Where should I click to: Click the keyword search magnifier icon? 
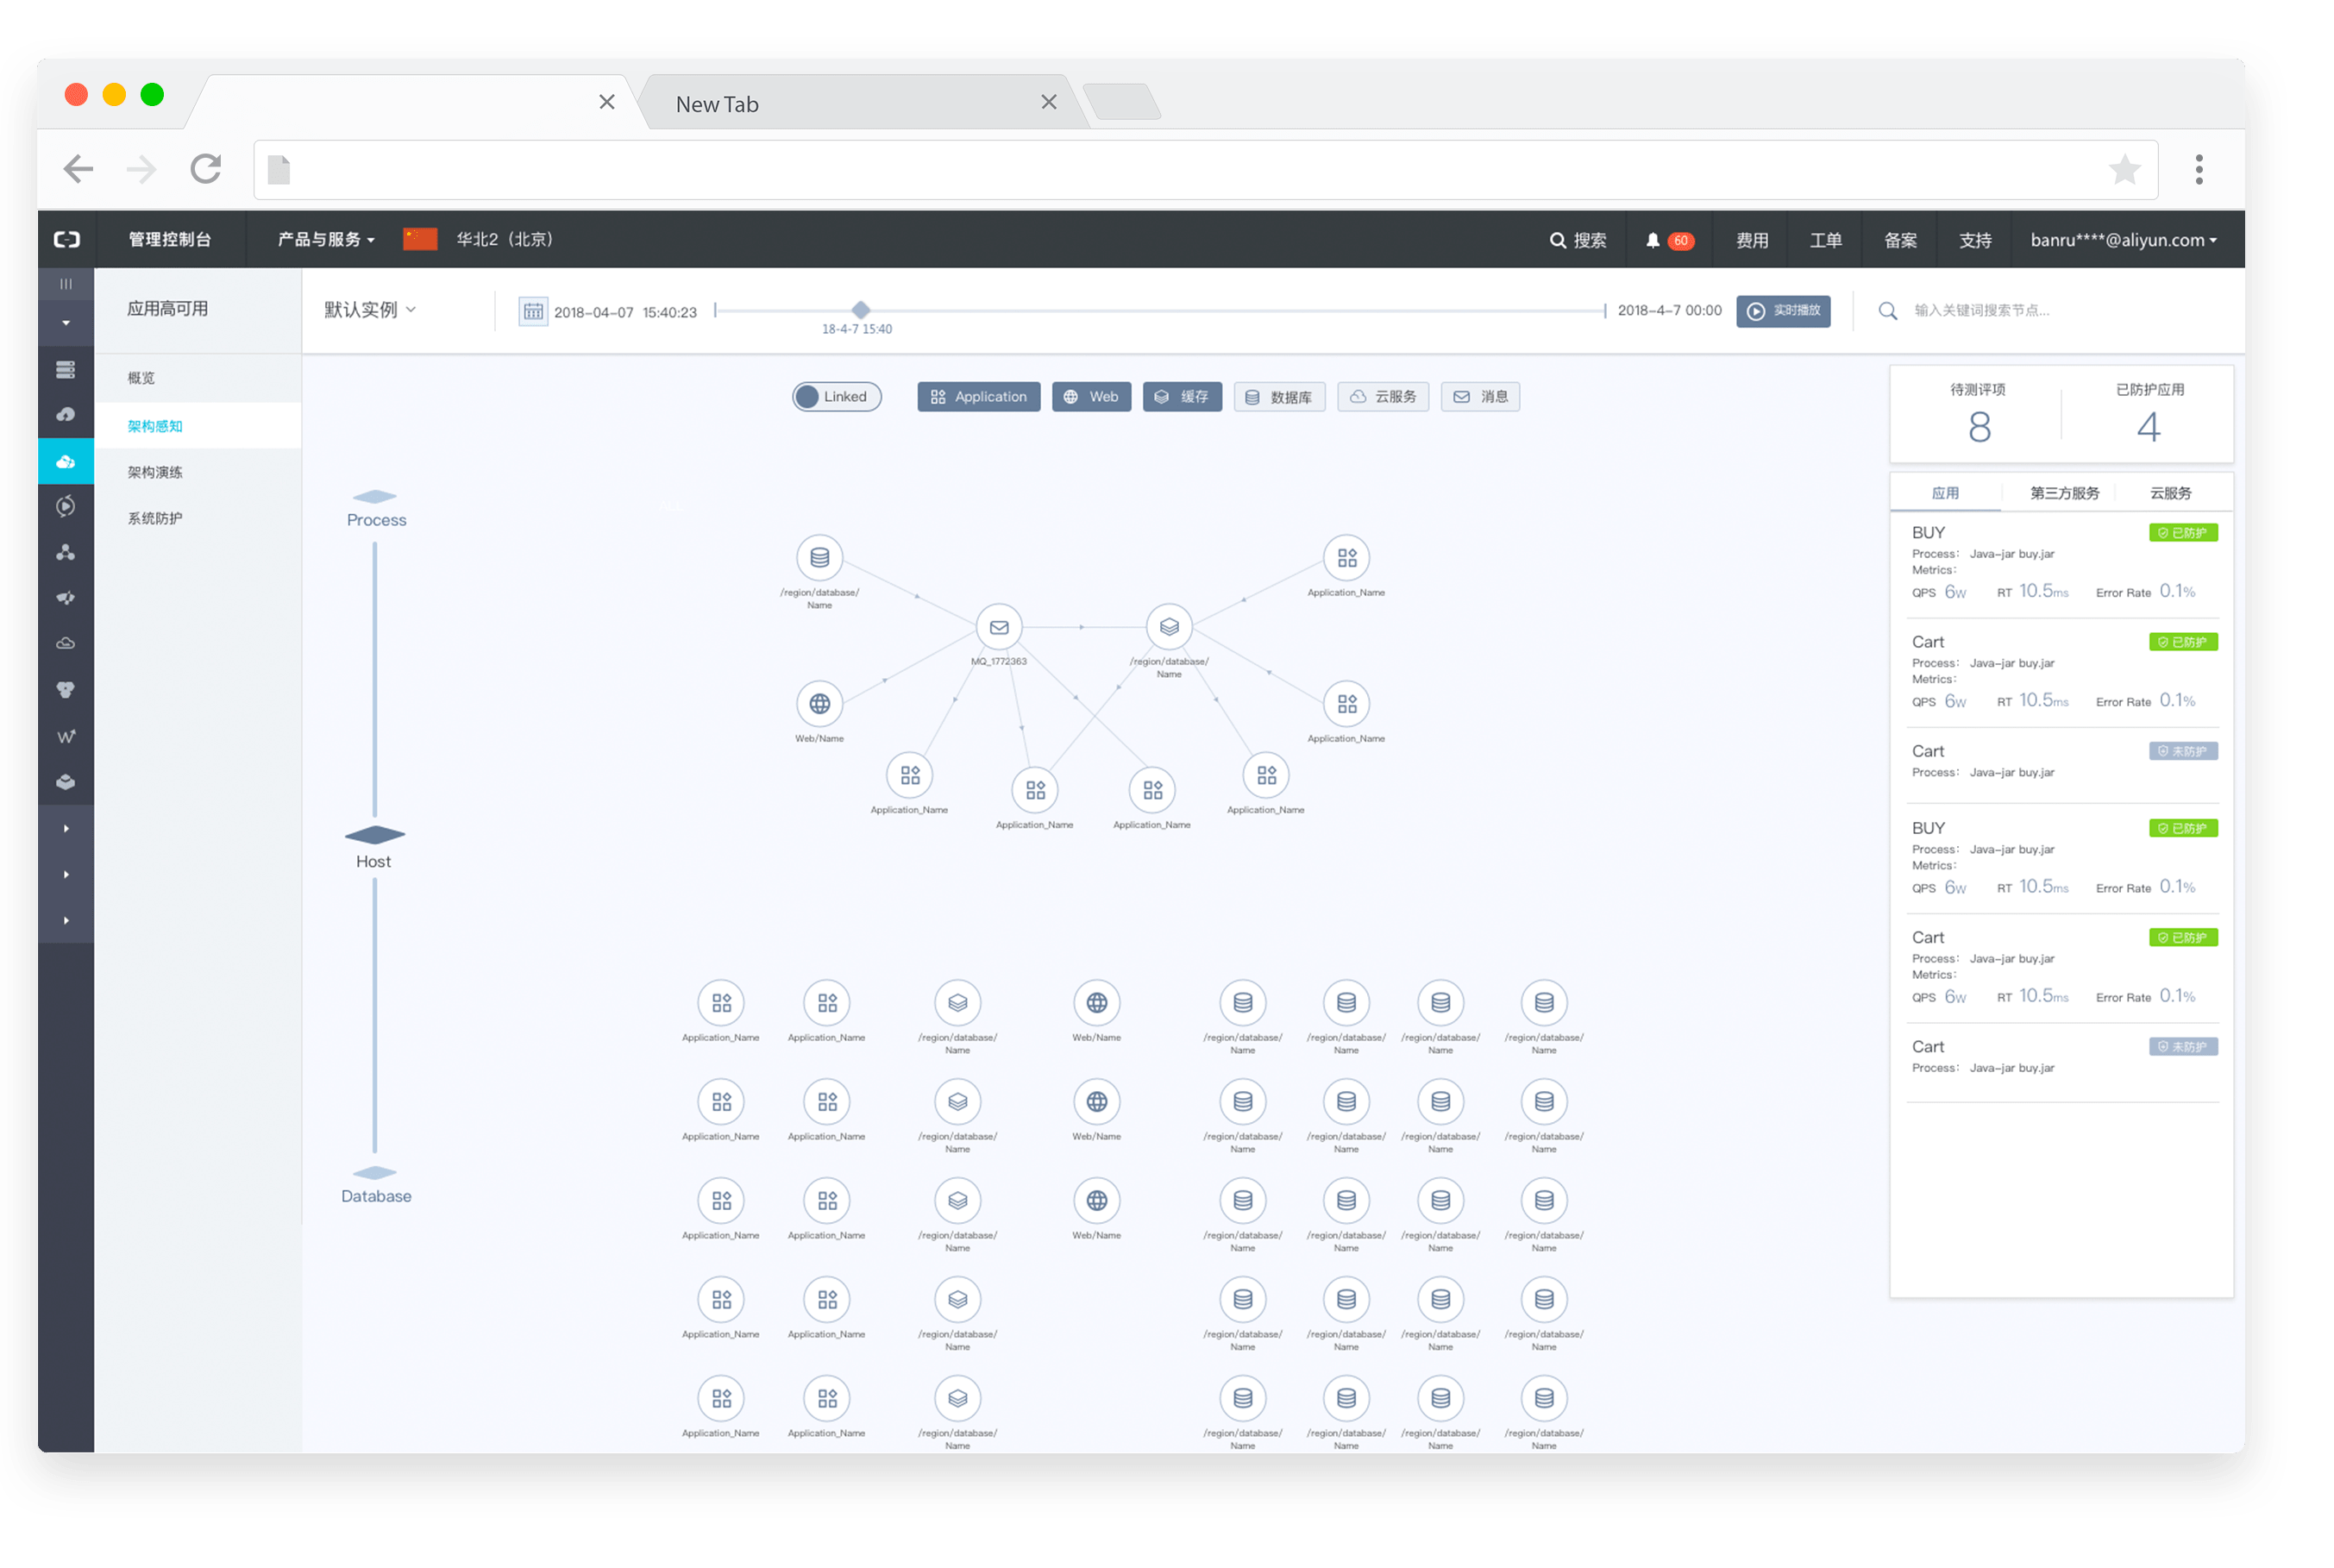tap(1887, 311)
